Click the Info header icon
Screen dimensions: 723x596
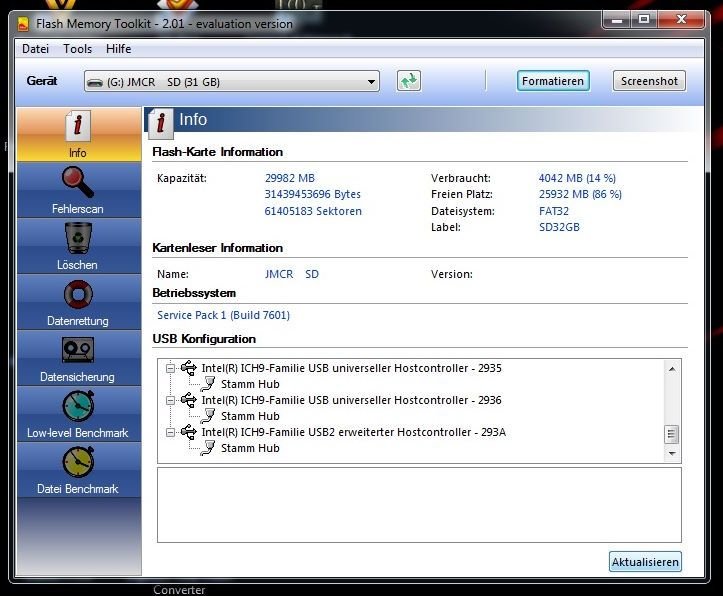coord(160,124)
